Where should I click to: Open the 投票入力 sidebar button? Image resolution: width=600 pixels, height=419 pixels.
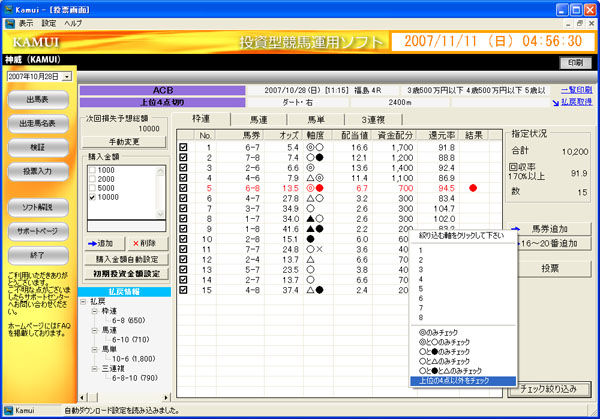point(40,171)
